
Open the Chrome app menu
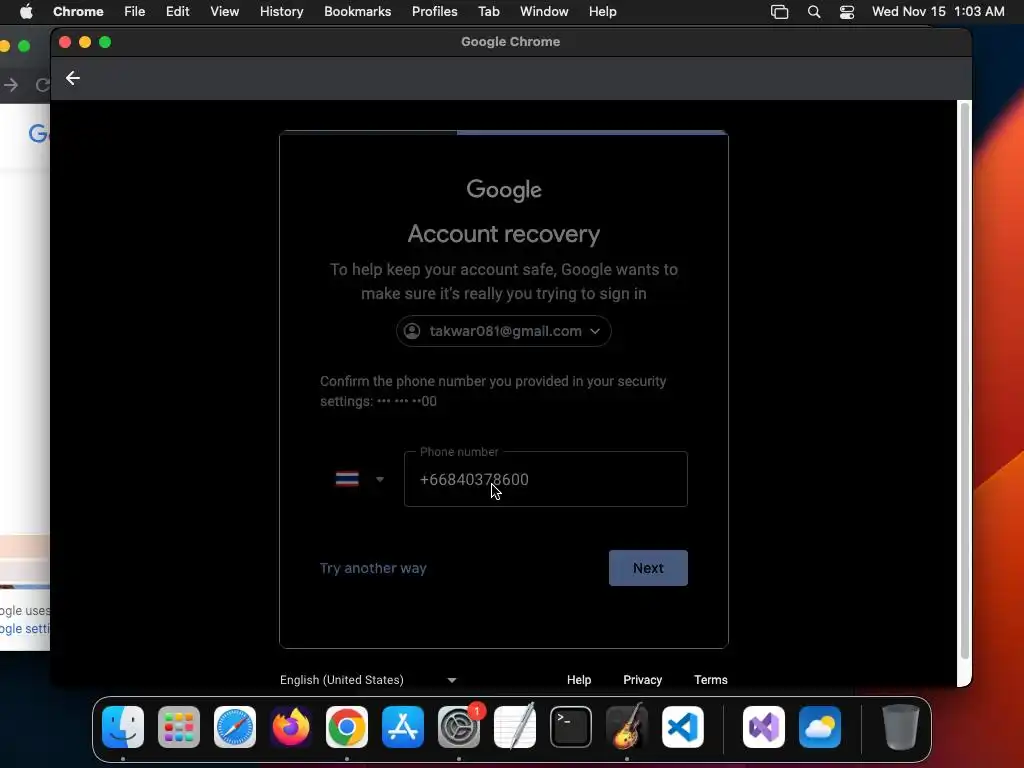pyautogui.click(x=78, y=11)
